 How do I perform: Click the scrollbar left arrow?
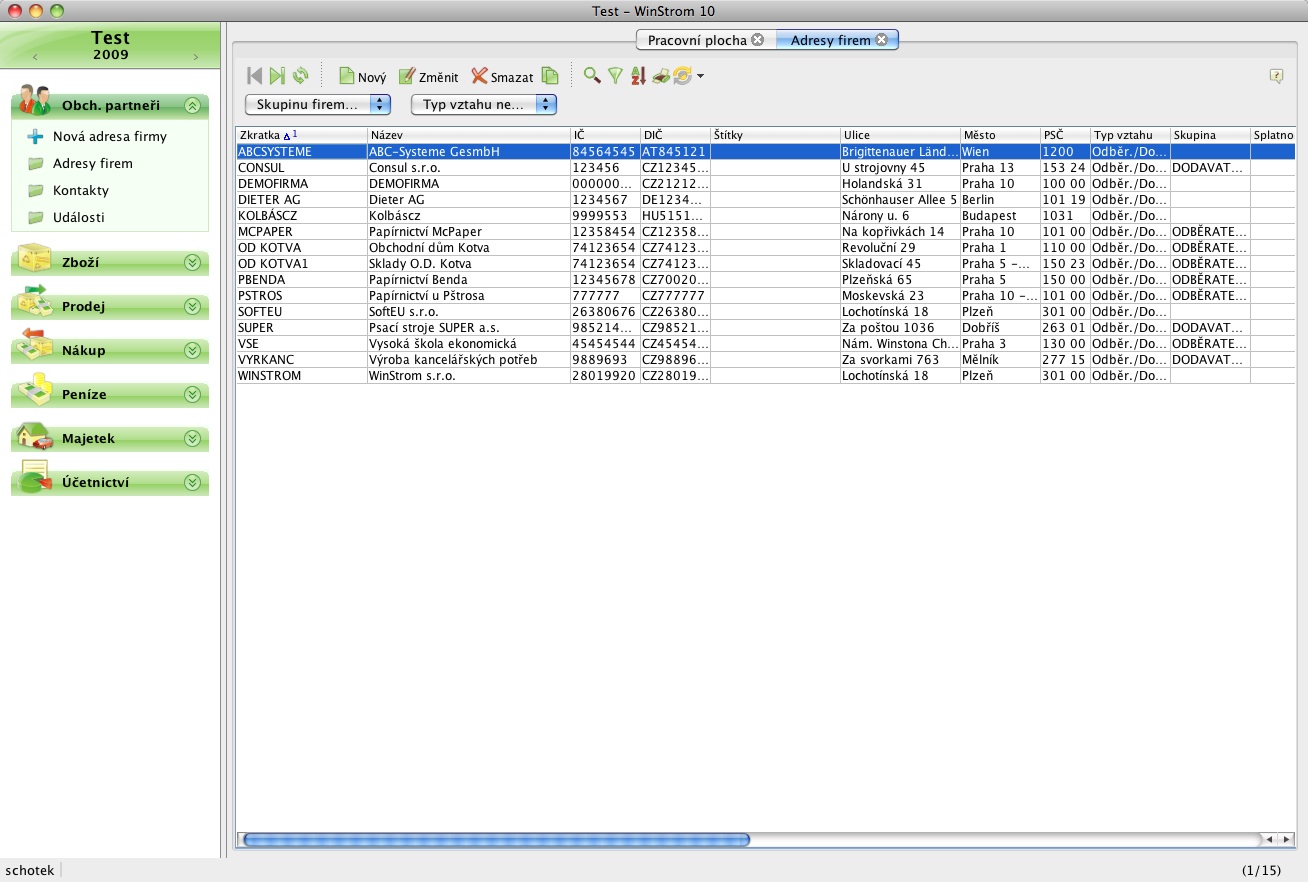pos(1269,840)
